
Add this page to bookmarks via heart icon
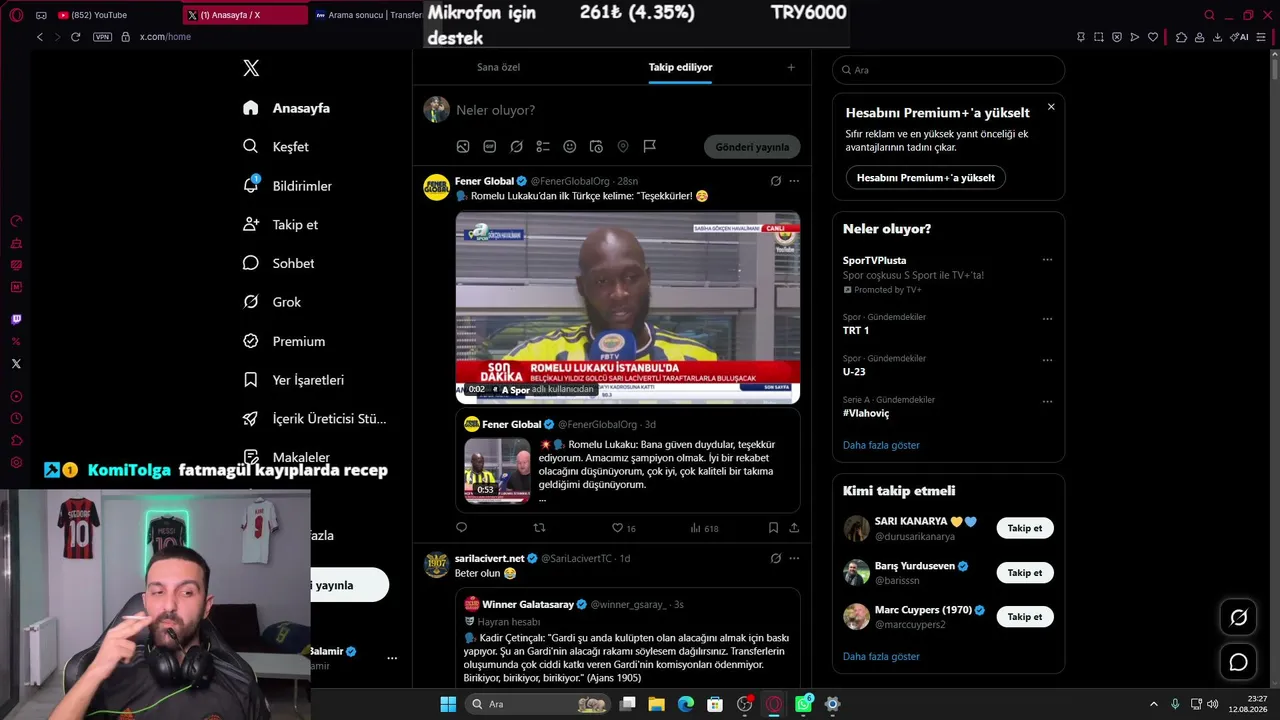click(x=1153, y=37)
